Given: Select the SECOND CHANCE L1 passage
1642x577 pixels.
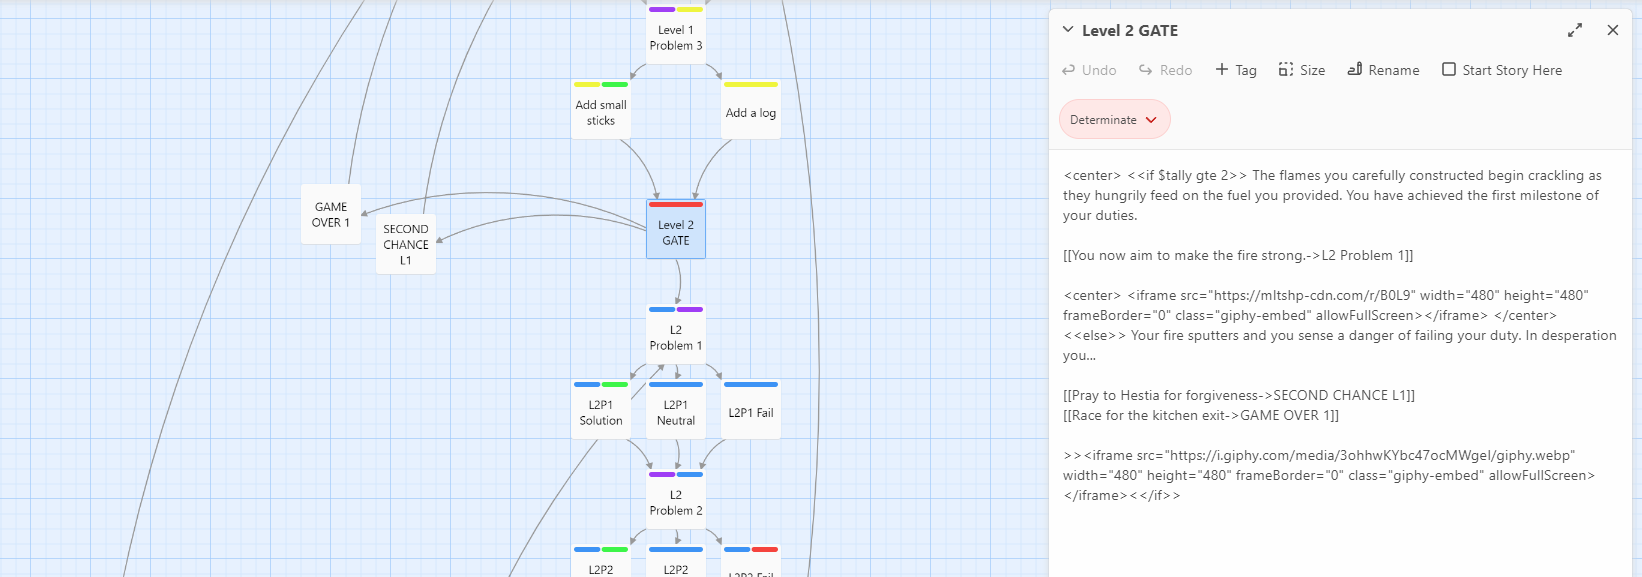Looking at the screenshot, I should click(406, 244).
